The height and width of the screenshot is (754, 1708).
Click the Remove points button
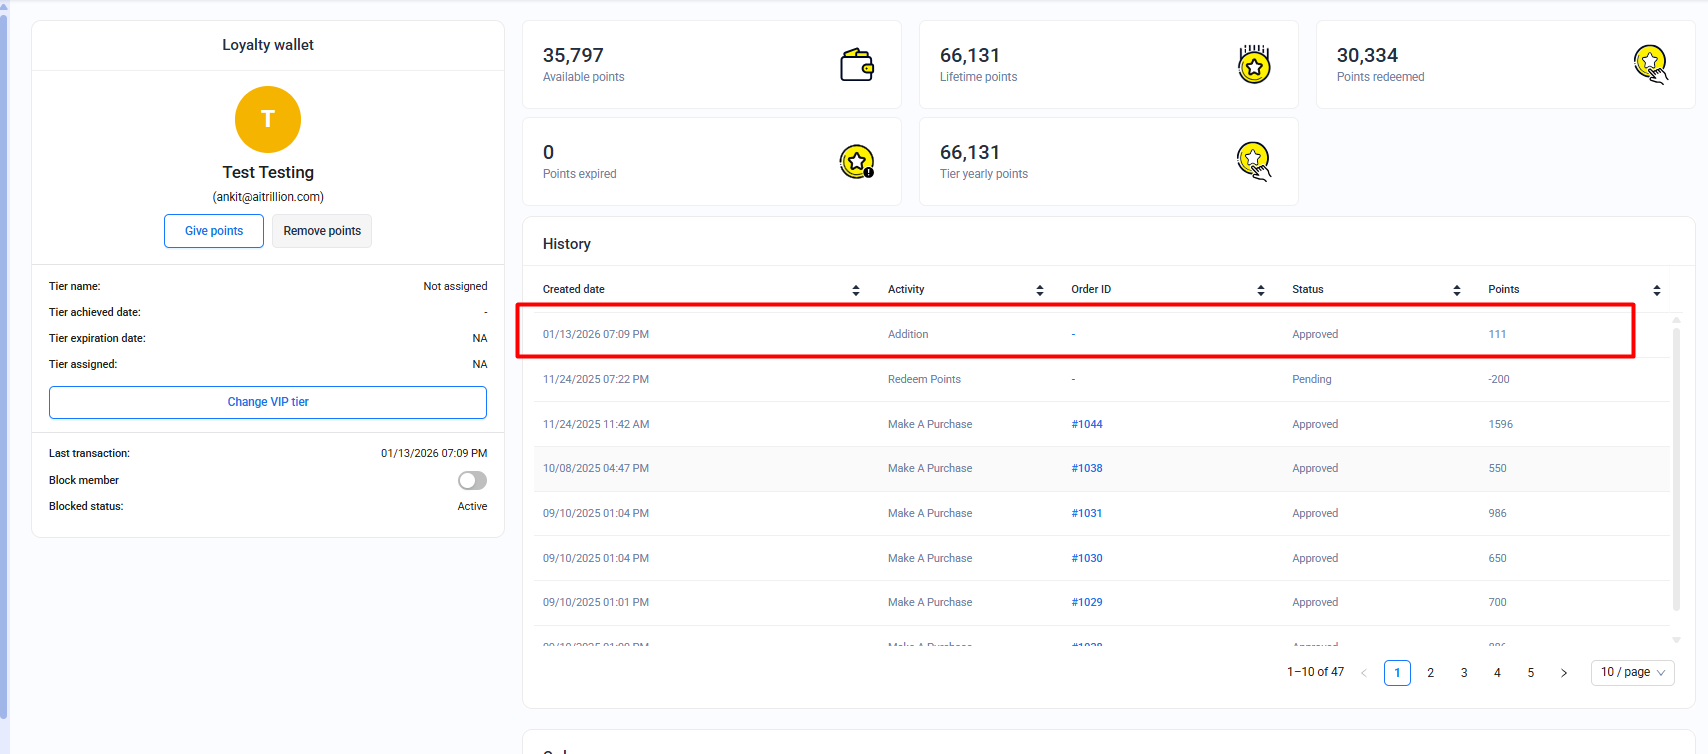coord(322,231)
